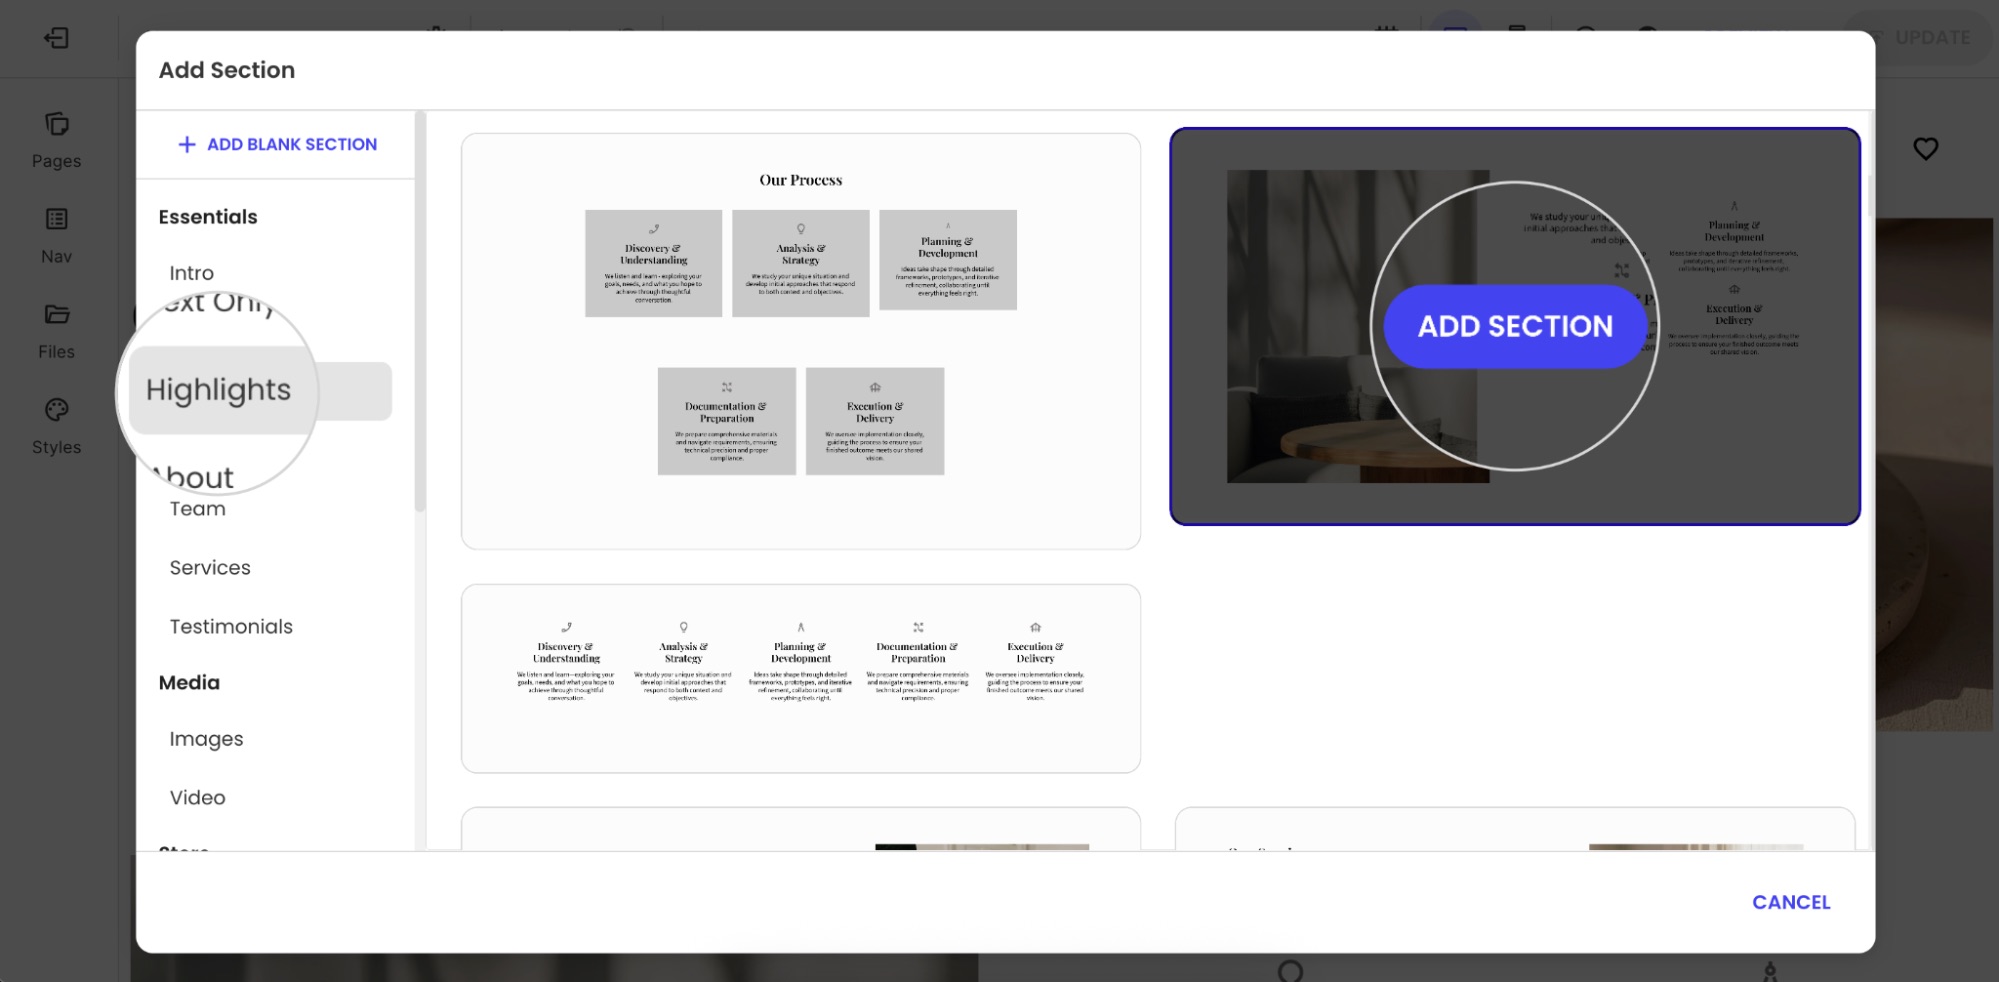The width and height of the screenshot is (1999, 982).
Task: Select the Images category
Action: pos(206,739)
